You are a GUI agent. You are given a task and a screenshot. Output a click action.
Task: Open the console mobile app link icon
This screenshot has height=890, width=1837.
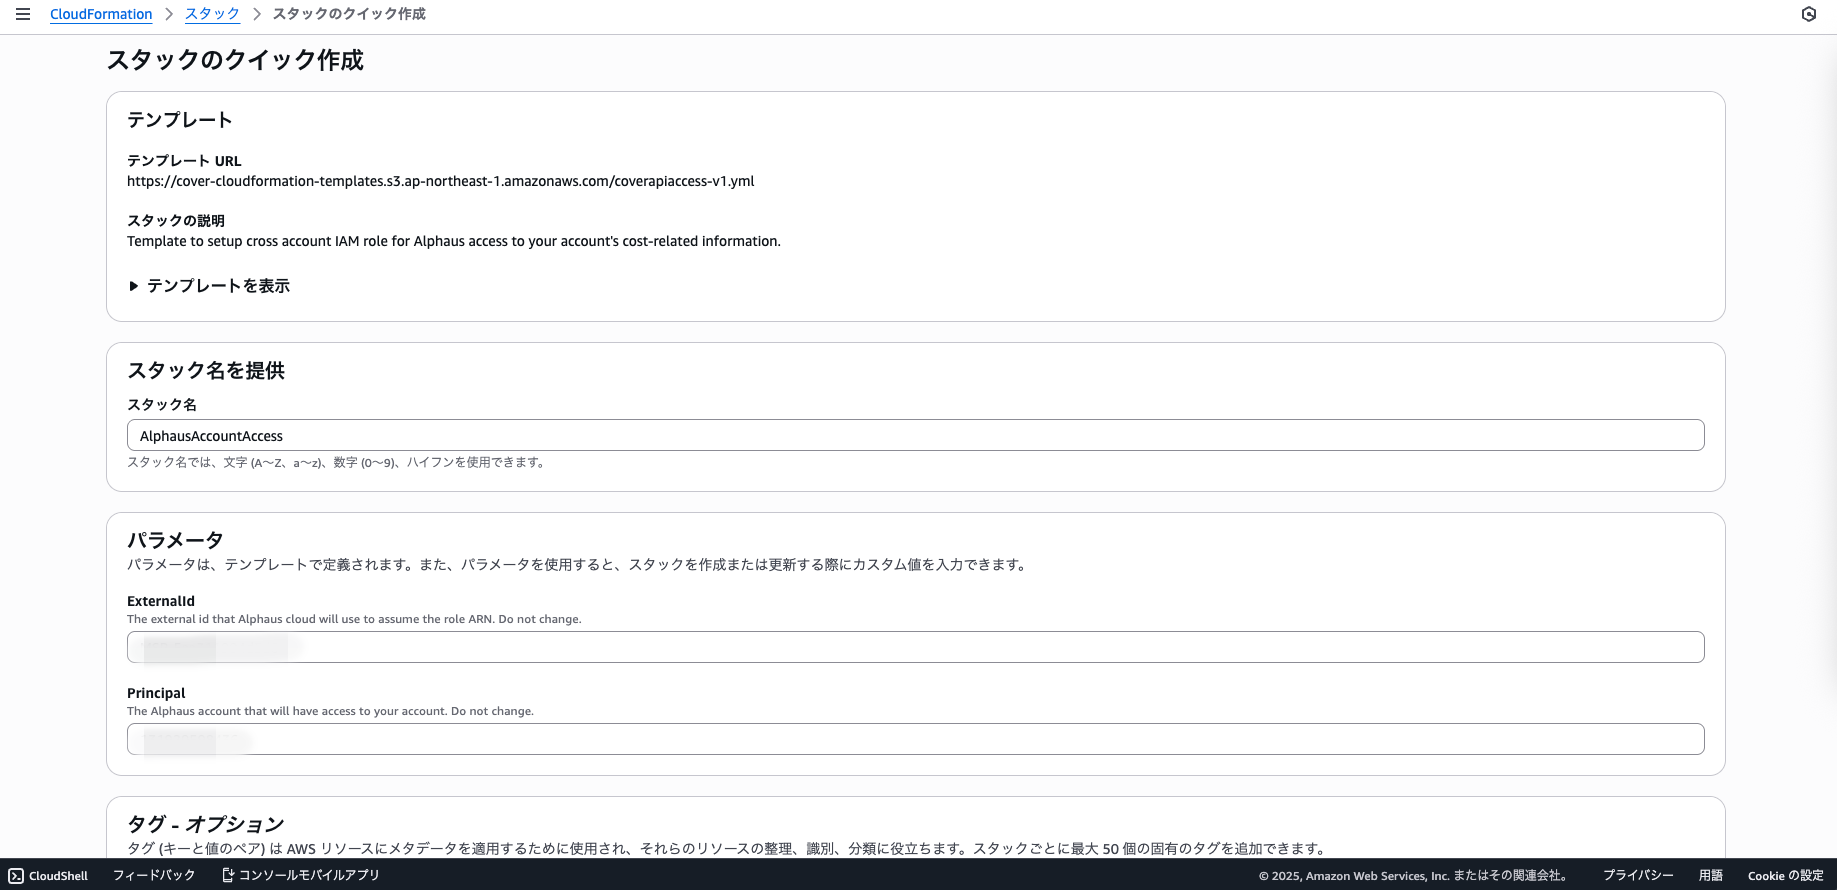(228, 875)
